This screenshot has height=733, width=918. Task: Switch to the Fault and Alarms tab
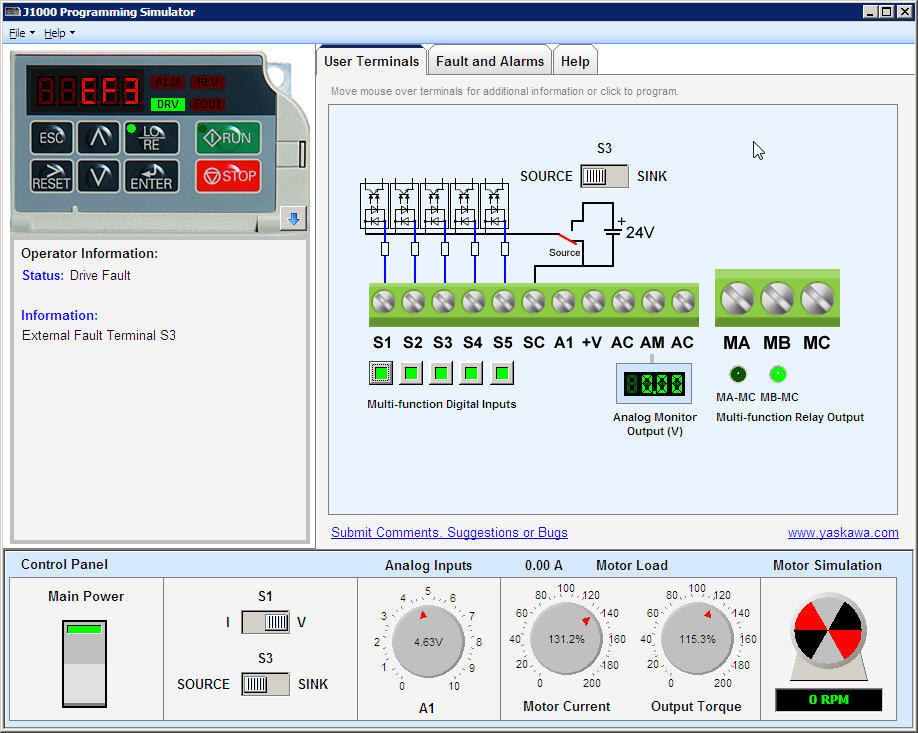(x=489, y=61)
